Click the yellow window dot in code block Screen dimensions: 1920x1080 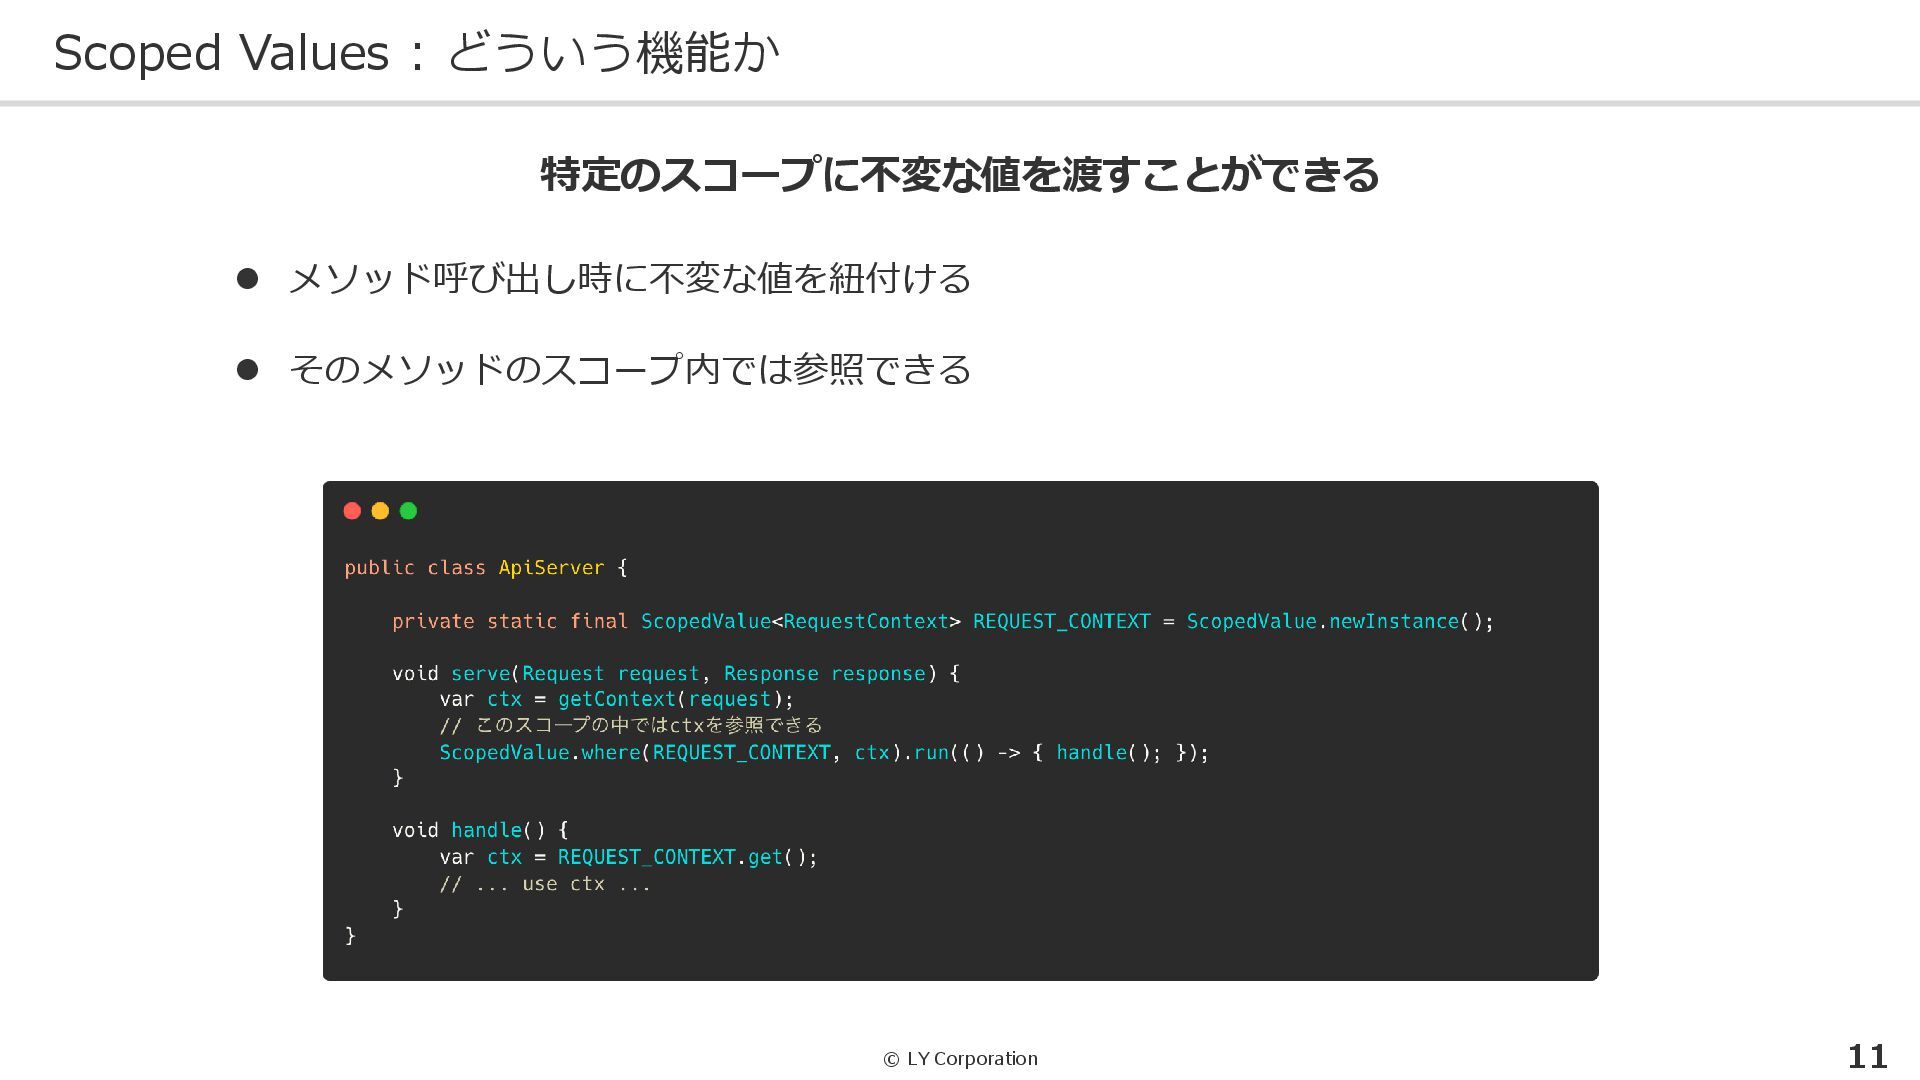click(x=380, y=511)
